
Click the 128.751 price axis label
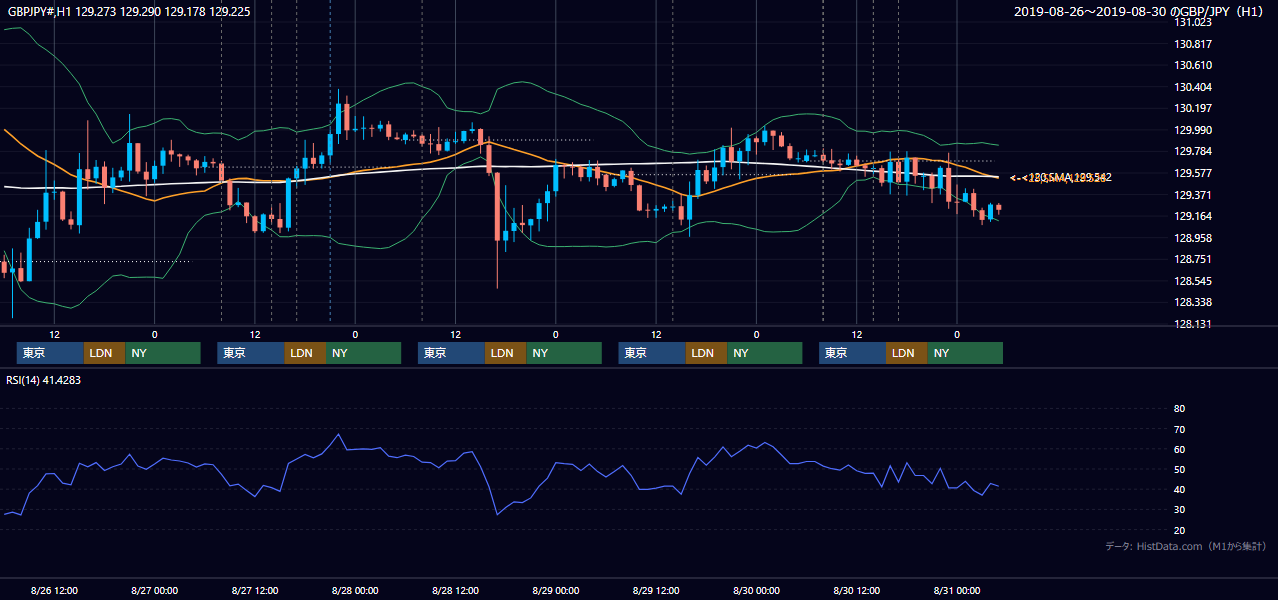click(1195, 259)
